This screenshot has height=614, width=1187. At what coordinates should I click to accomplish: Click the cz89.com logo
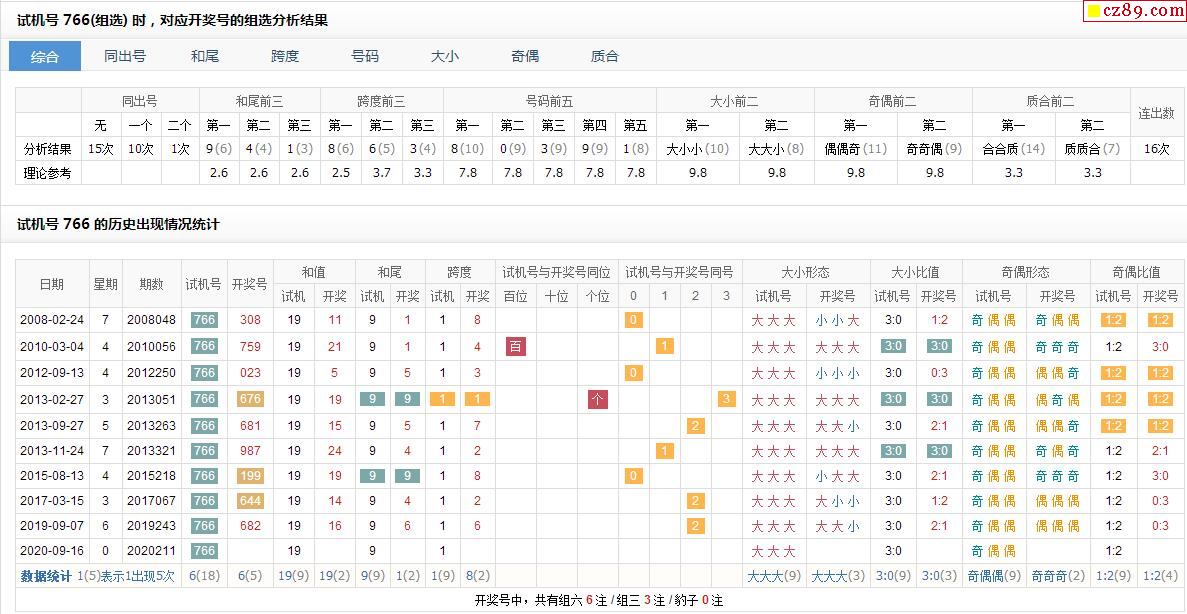(x=1135, y=11)
